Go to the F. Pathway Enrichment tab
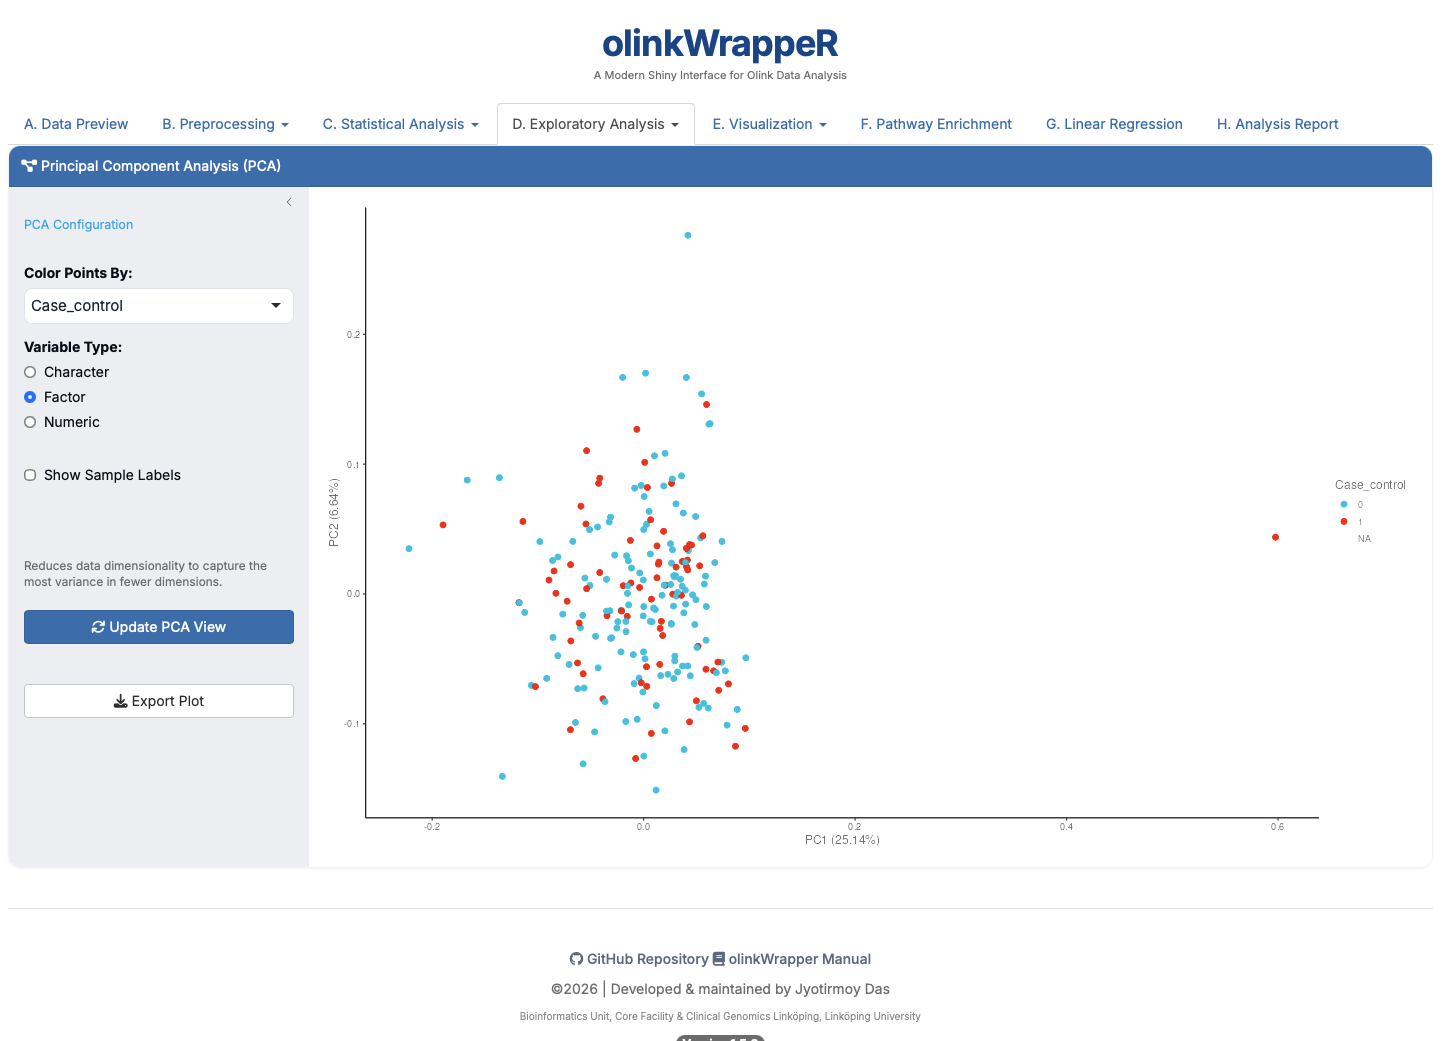Image resolution: width=1444 pixels, height=1041 pixels. coord(936,124)
